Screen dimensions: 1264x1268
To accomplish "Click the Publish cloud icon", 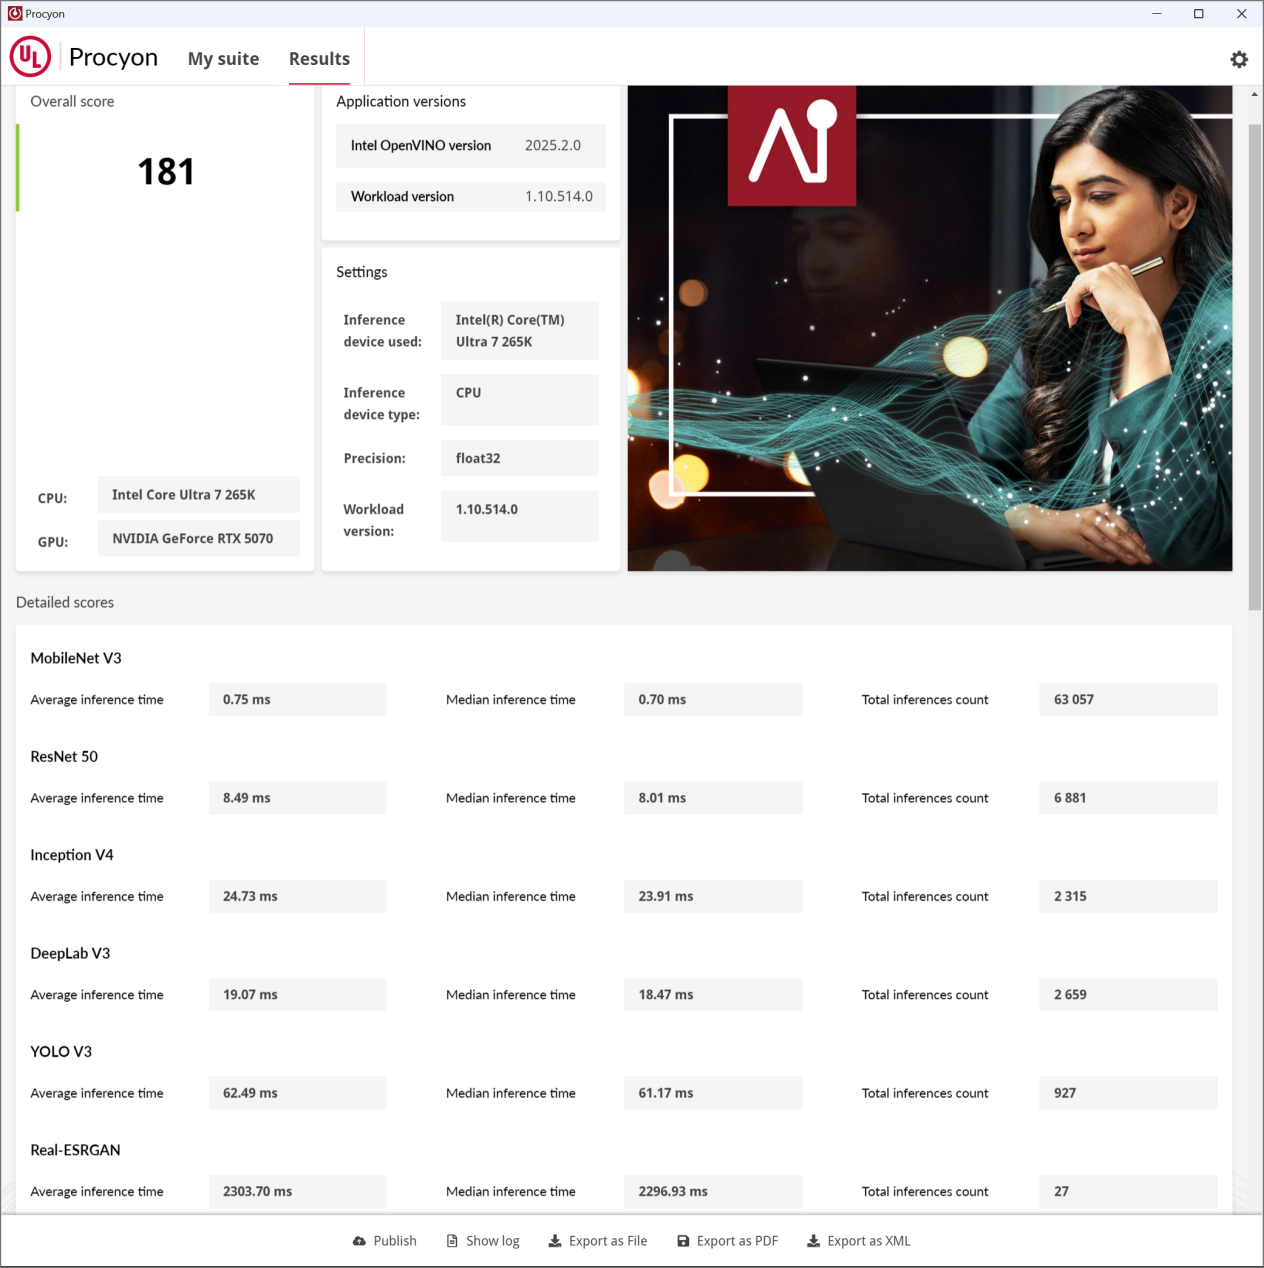I will point(359,1241).
